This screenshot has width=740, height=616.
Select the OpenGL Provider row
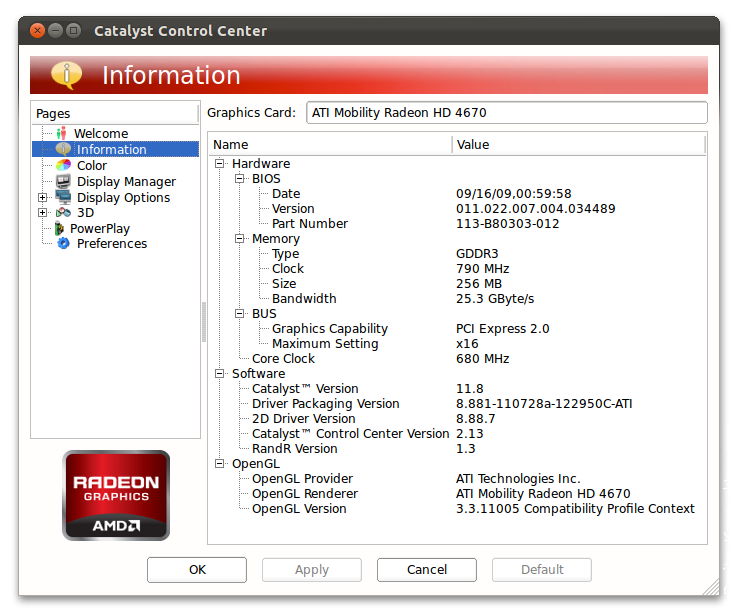[x=457, y=479]
